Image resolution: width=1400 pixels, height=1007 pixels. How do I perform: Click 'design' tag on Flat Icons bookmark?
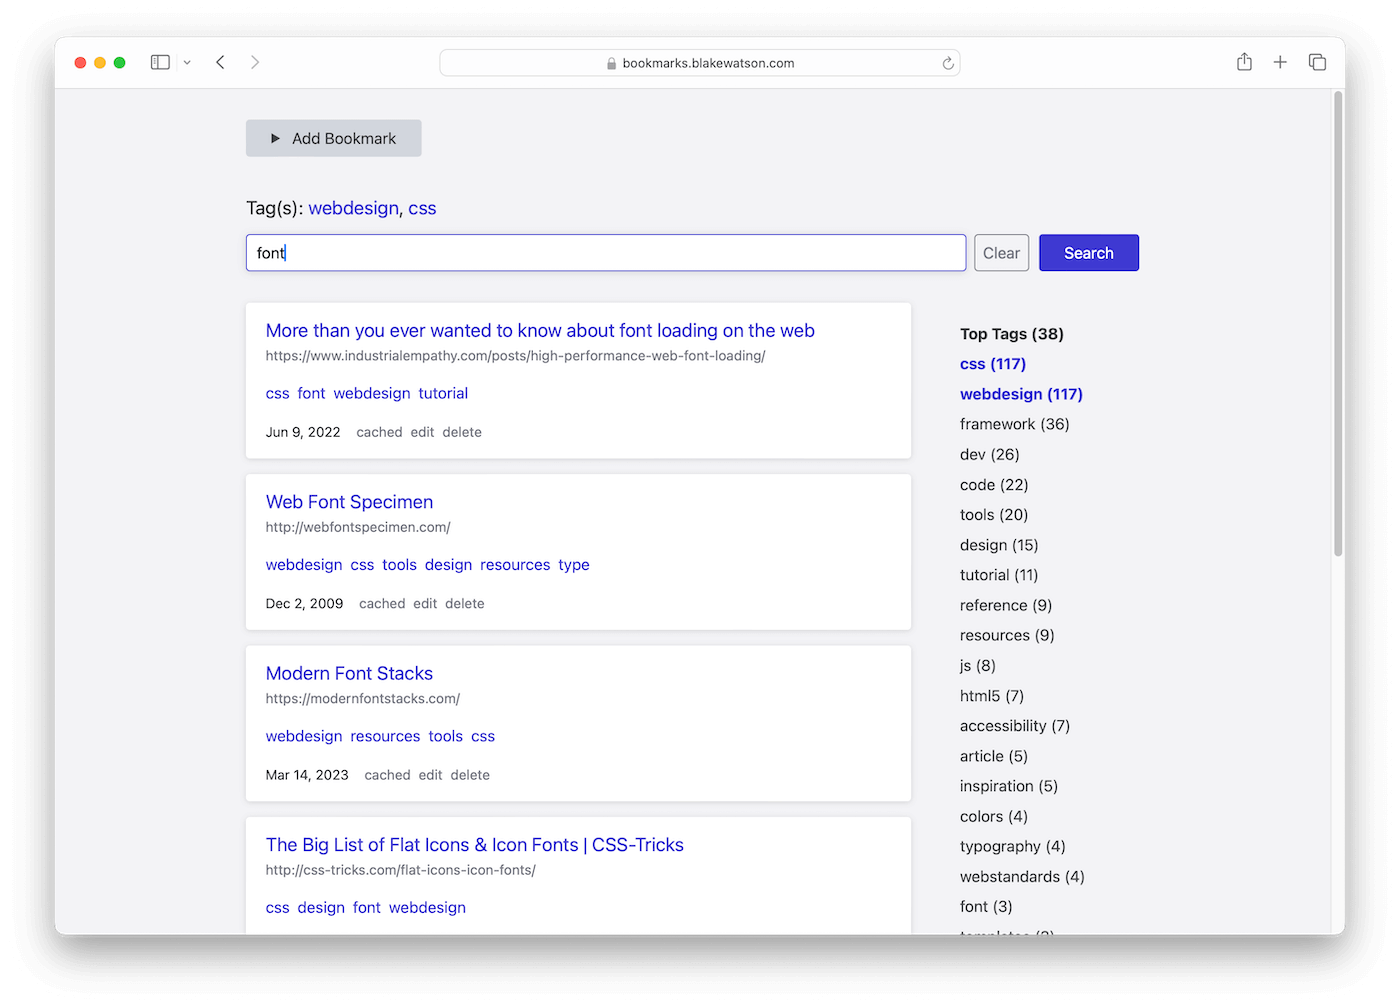[321, 908]
